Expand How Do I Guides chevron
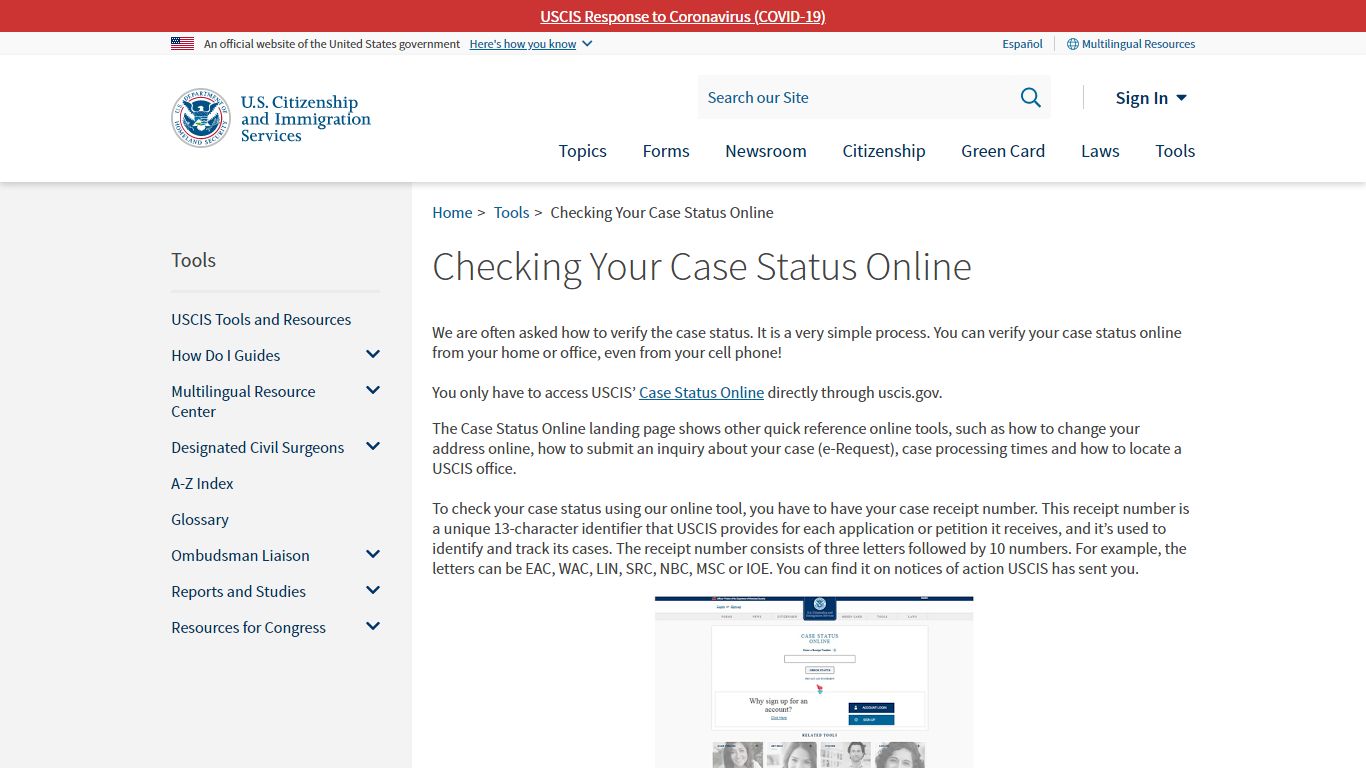Screen dimensions: 1366x768 pyautogui.click(x=373, y=354)
